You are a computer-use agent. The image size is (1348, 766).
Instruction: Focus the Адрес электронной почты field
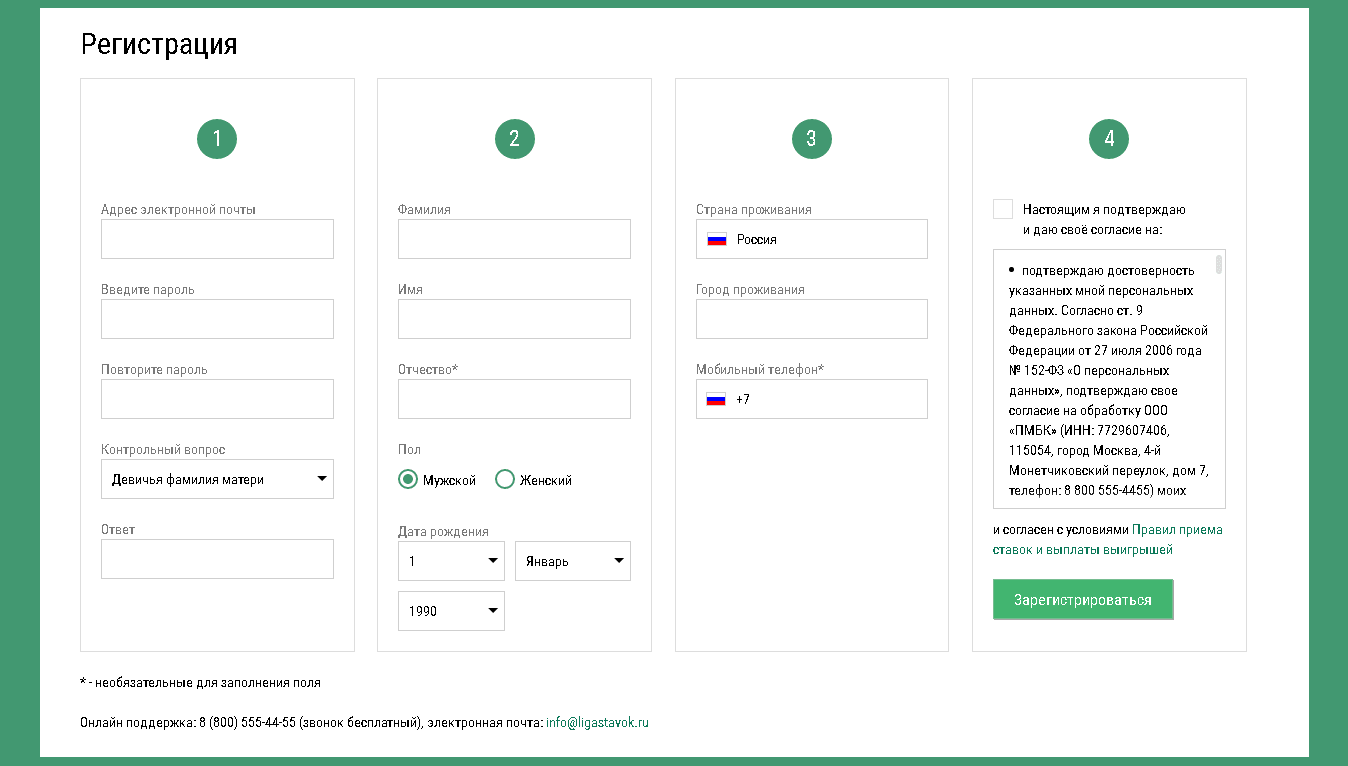[217, 239]
